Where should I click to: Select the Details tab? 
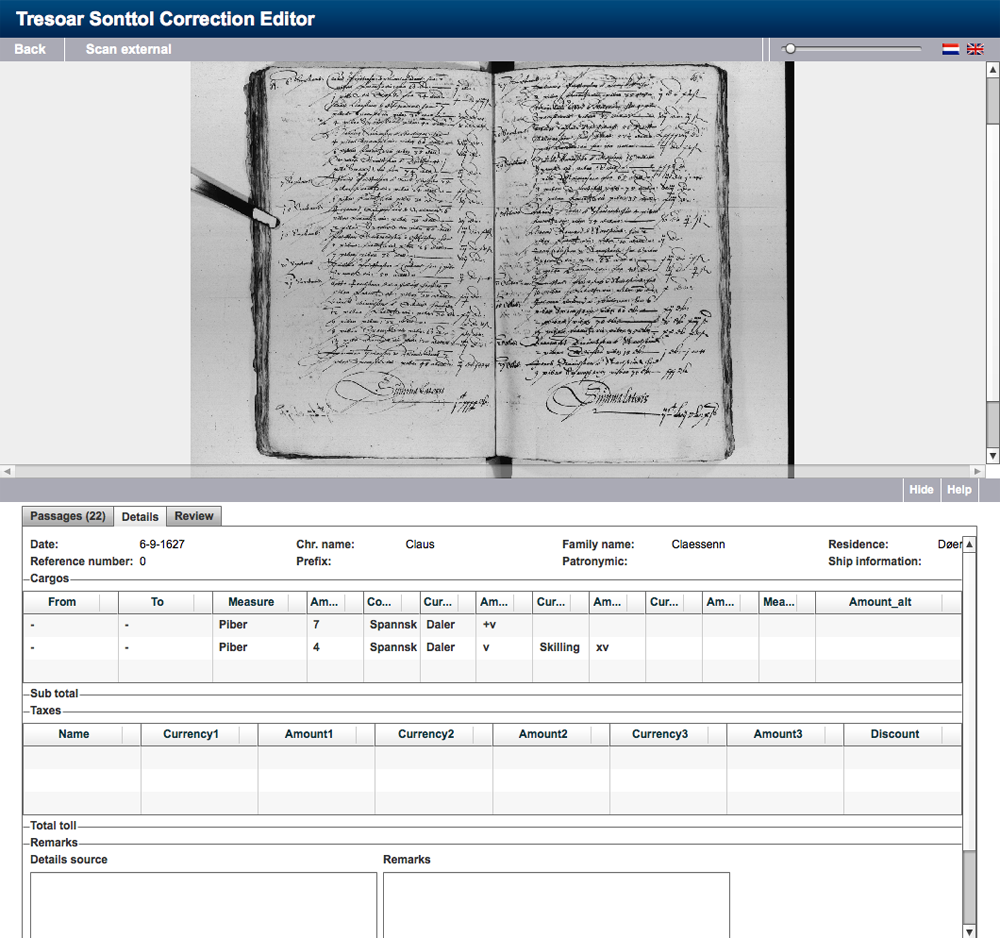tap(140, 517)
